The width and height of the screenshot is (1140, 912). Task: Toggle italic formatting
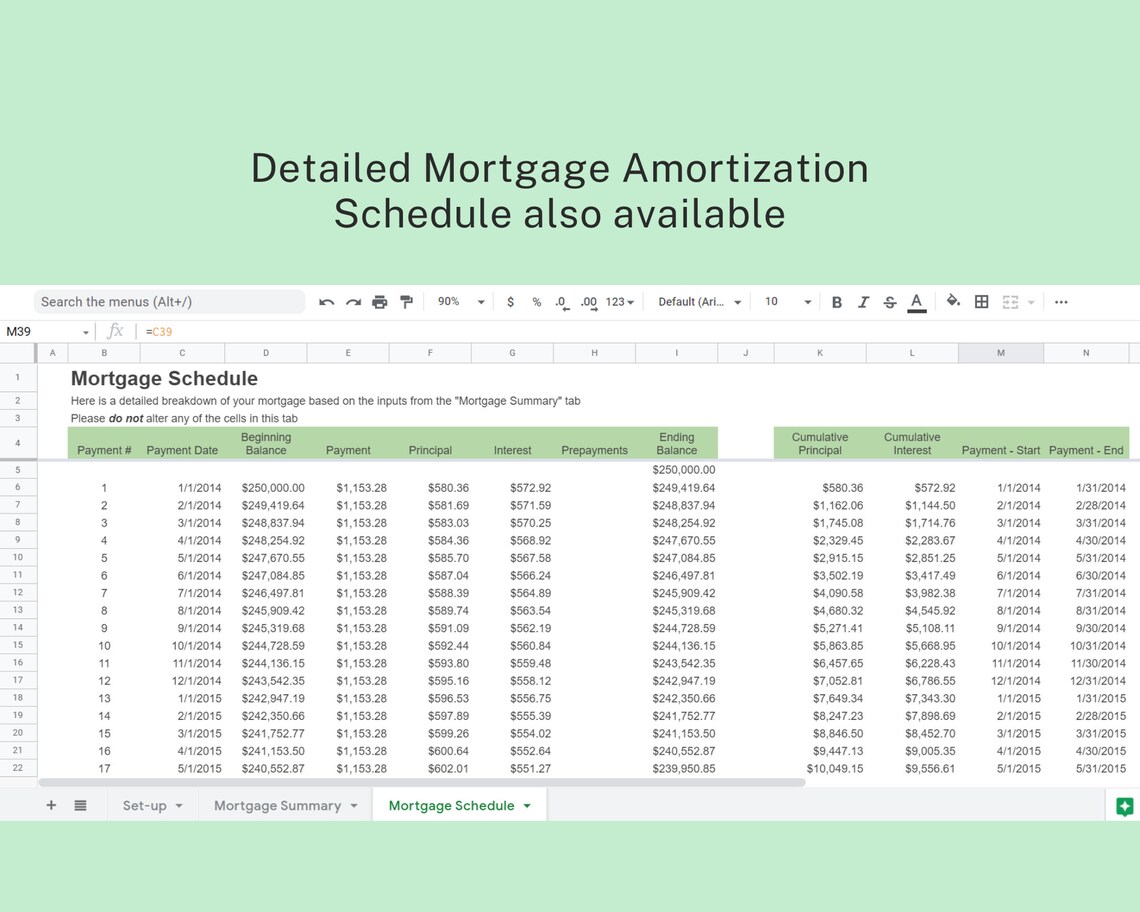pos(863,301)
